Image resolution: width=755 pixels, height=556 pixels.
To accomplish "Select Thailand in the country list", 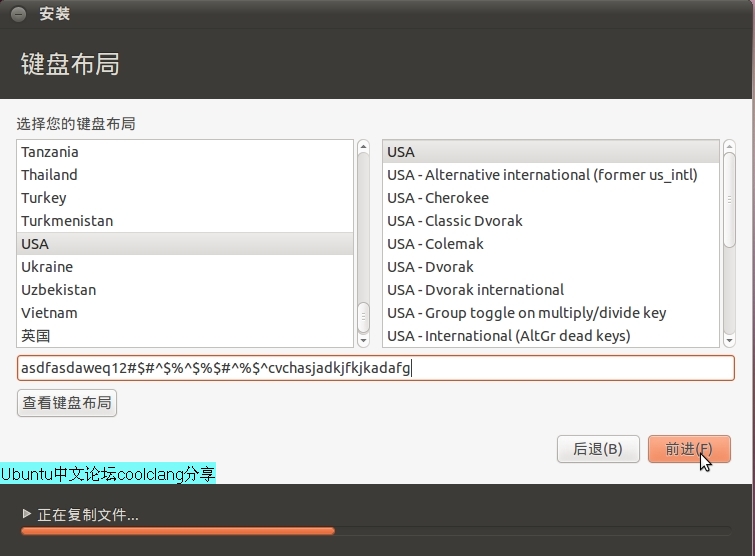I will [185, 175].
